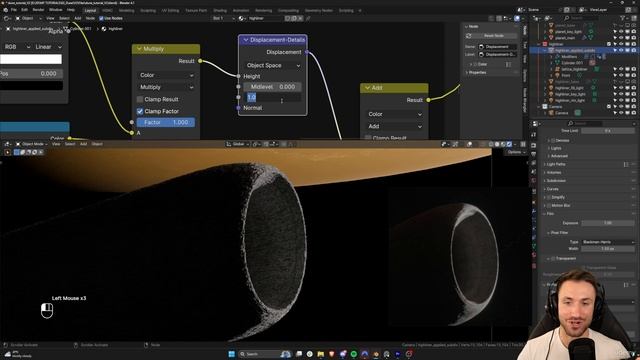
Task: Click the Scene selector icon
Action: (521, 10)
